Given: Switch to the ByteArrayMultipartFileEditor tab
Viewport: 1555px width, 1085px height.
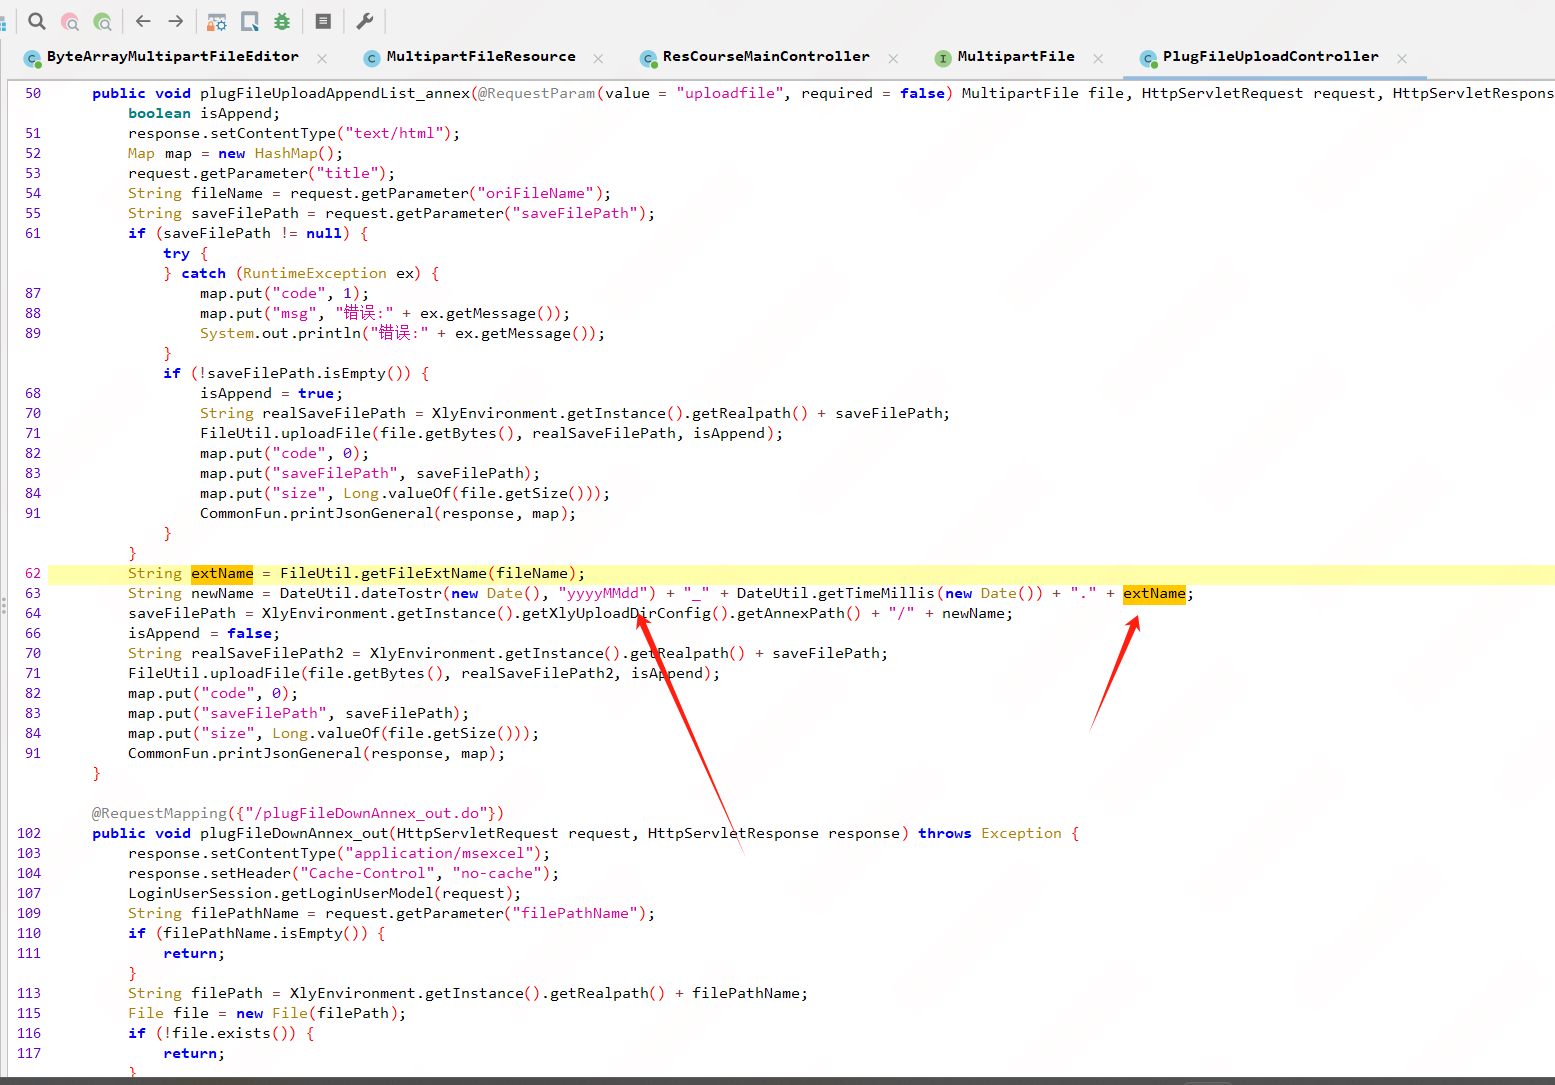Looking at the screenshot, I should click(x=172, y=57).
